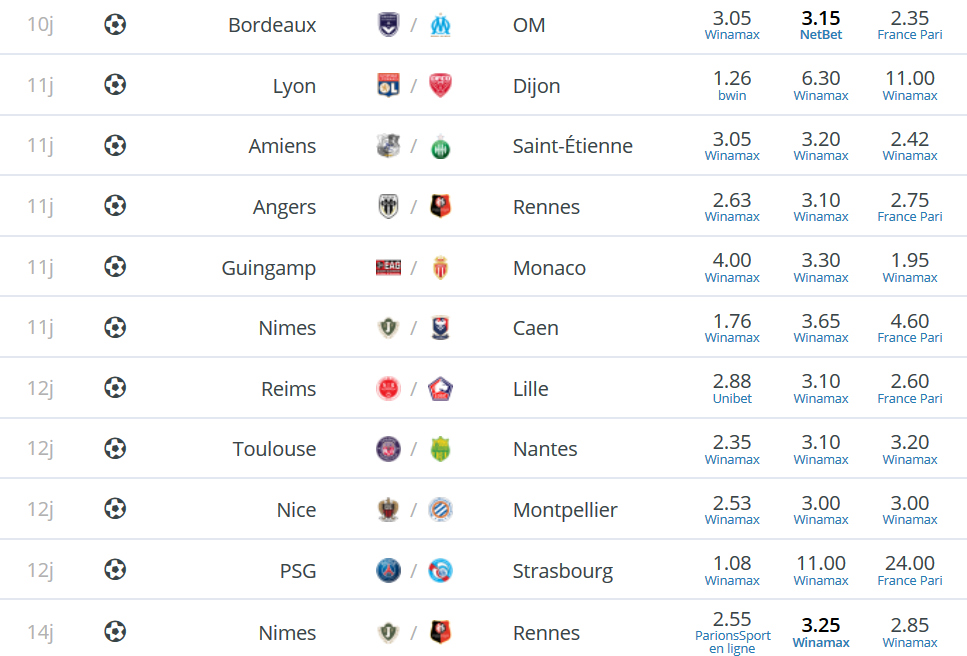Click the Dijon club crest icon
Viewport: 967px width, 656px height.
click(x=440, y=86)
